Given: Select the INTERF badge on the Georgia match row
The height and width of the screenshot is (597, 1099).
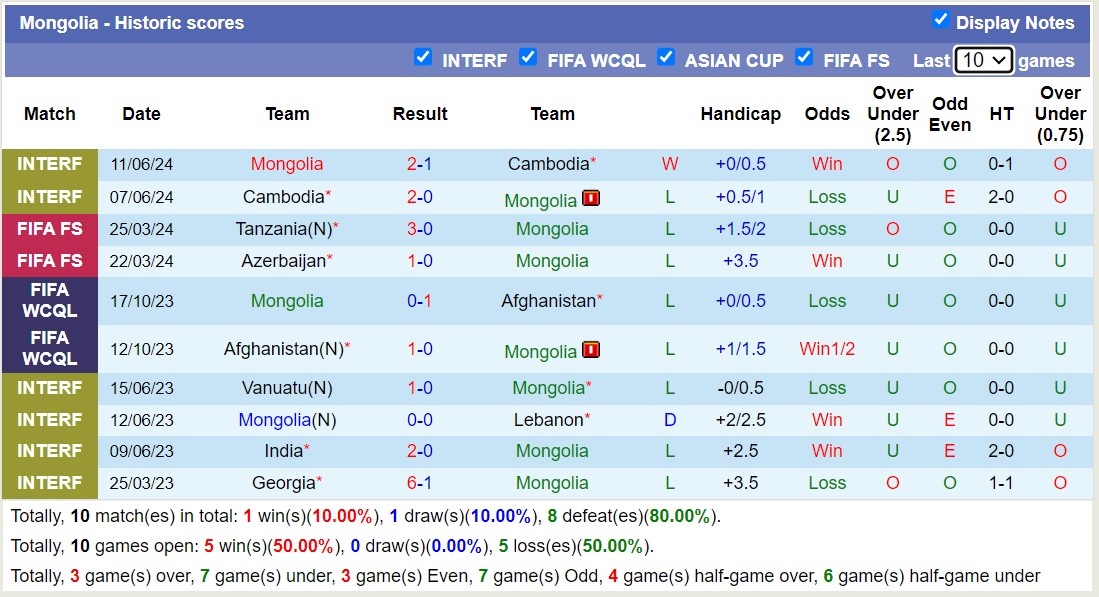Looking at the screenshot, I should (50, 483).
